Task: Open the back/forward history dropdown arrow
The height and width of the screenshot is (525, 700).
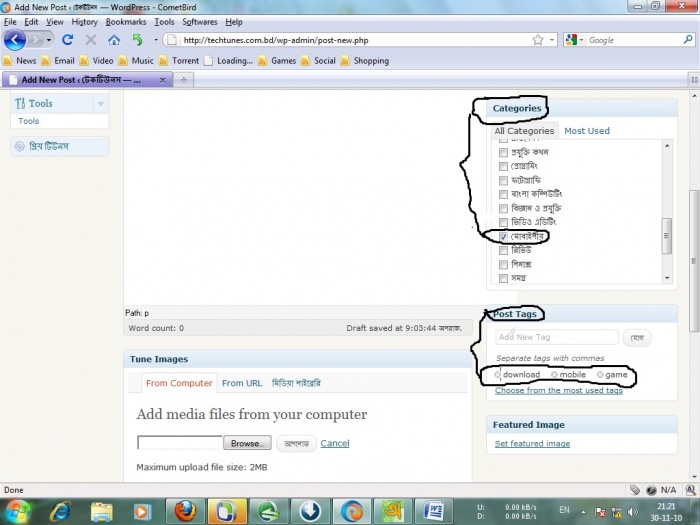Action: point(49,40)
